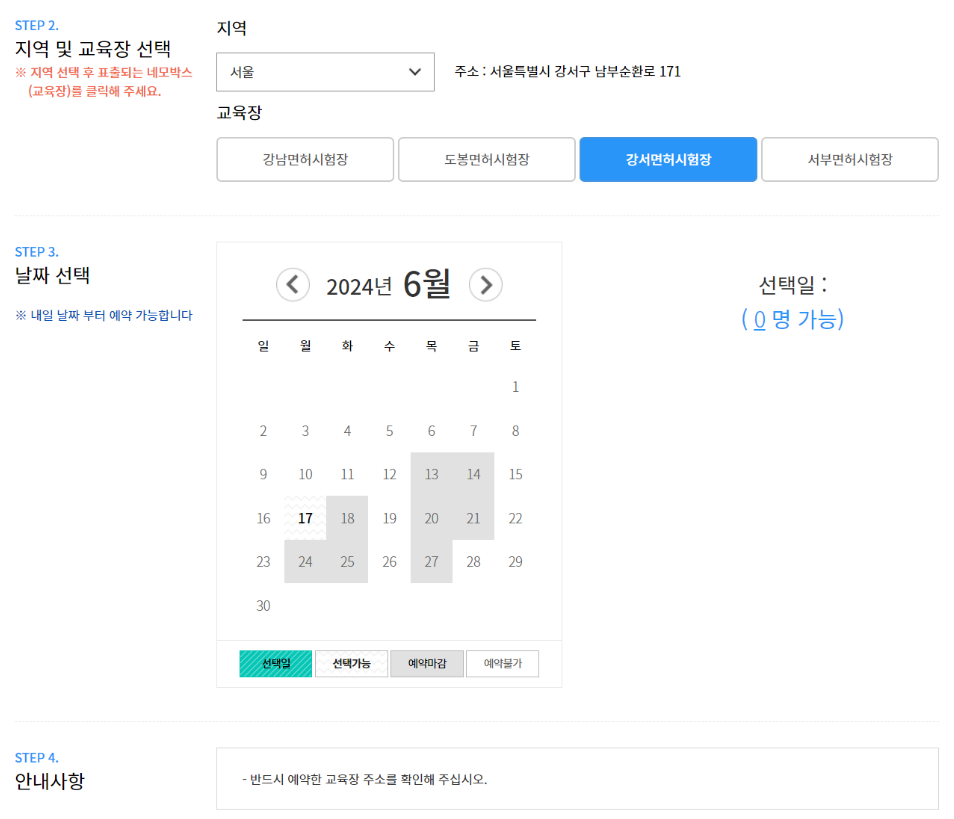Click the 예약마감 legend item

point(426,663)
